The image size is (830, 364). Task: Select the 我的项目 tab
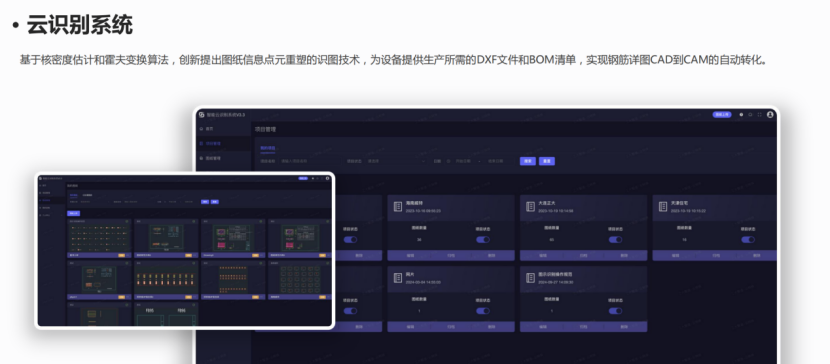(x=268, y=148)
